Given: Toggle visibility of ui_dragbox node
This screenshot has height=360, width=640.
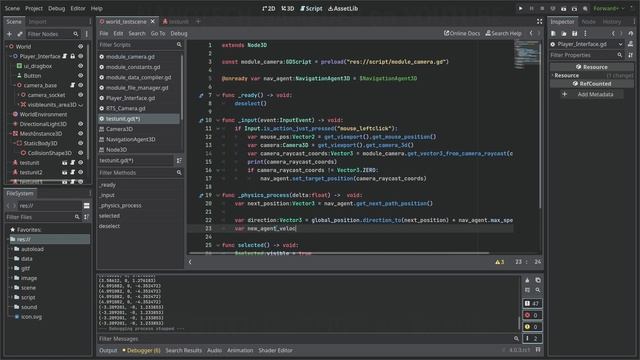Looking at the screenshot, I should (80, 66).
